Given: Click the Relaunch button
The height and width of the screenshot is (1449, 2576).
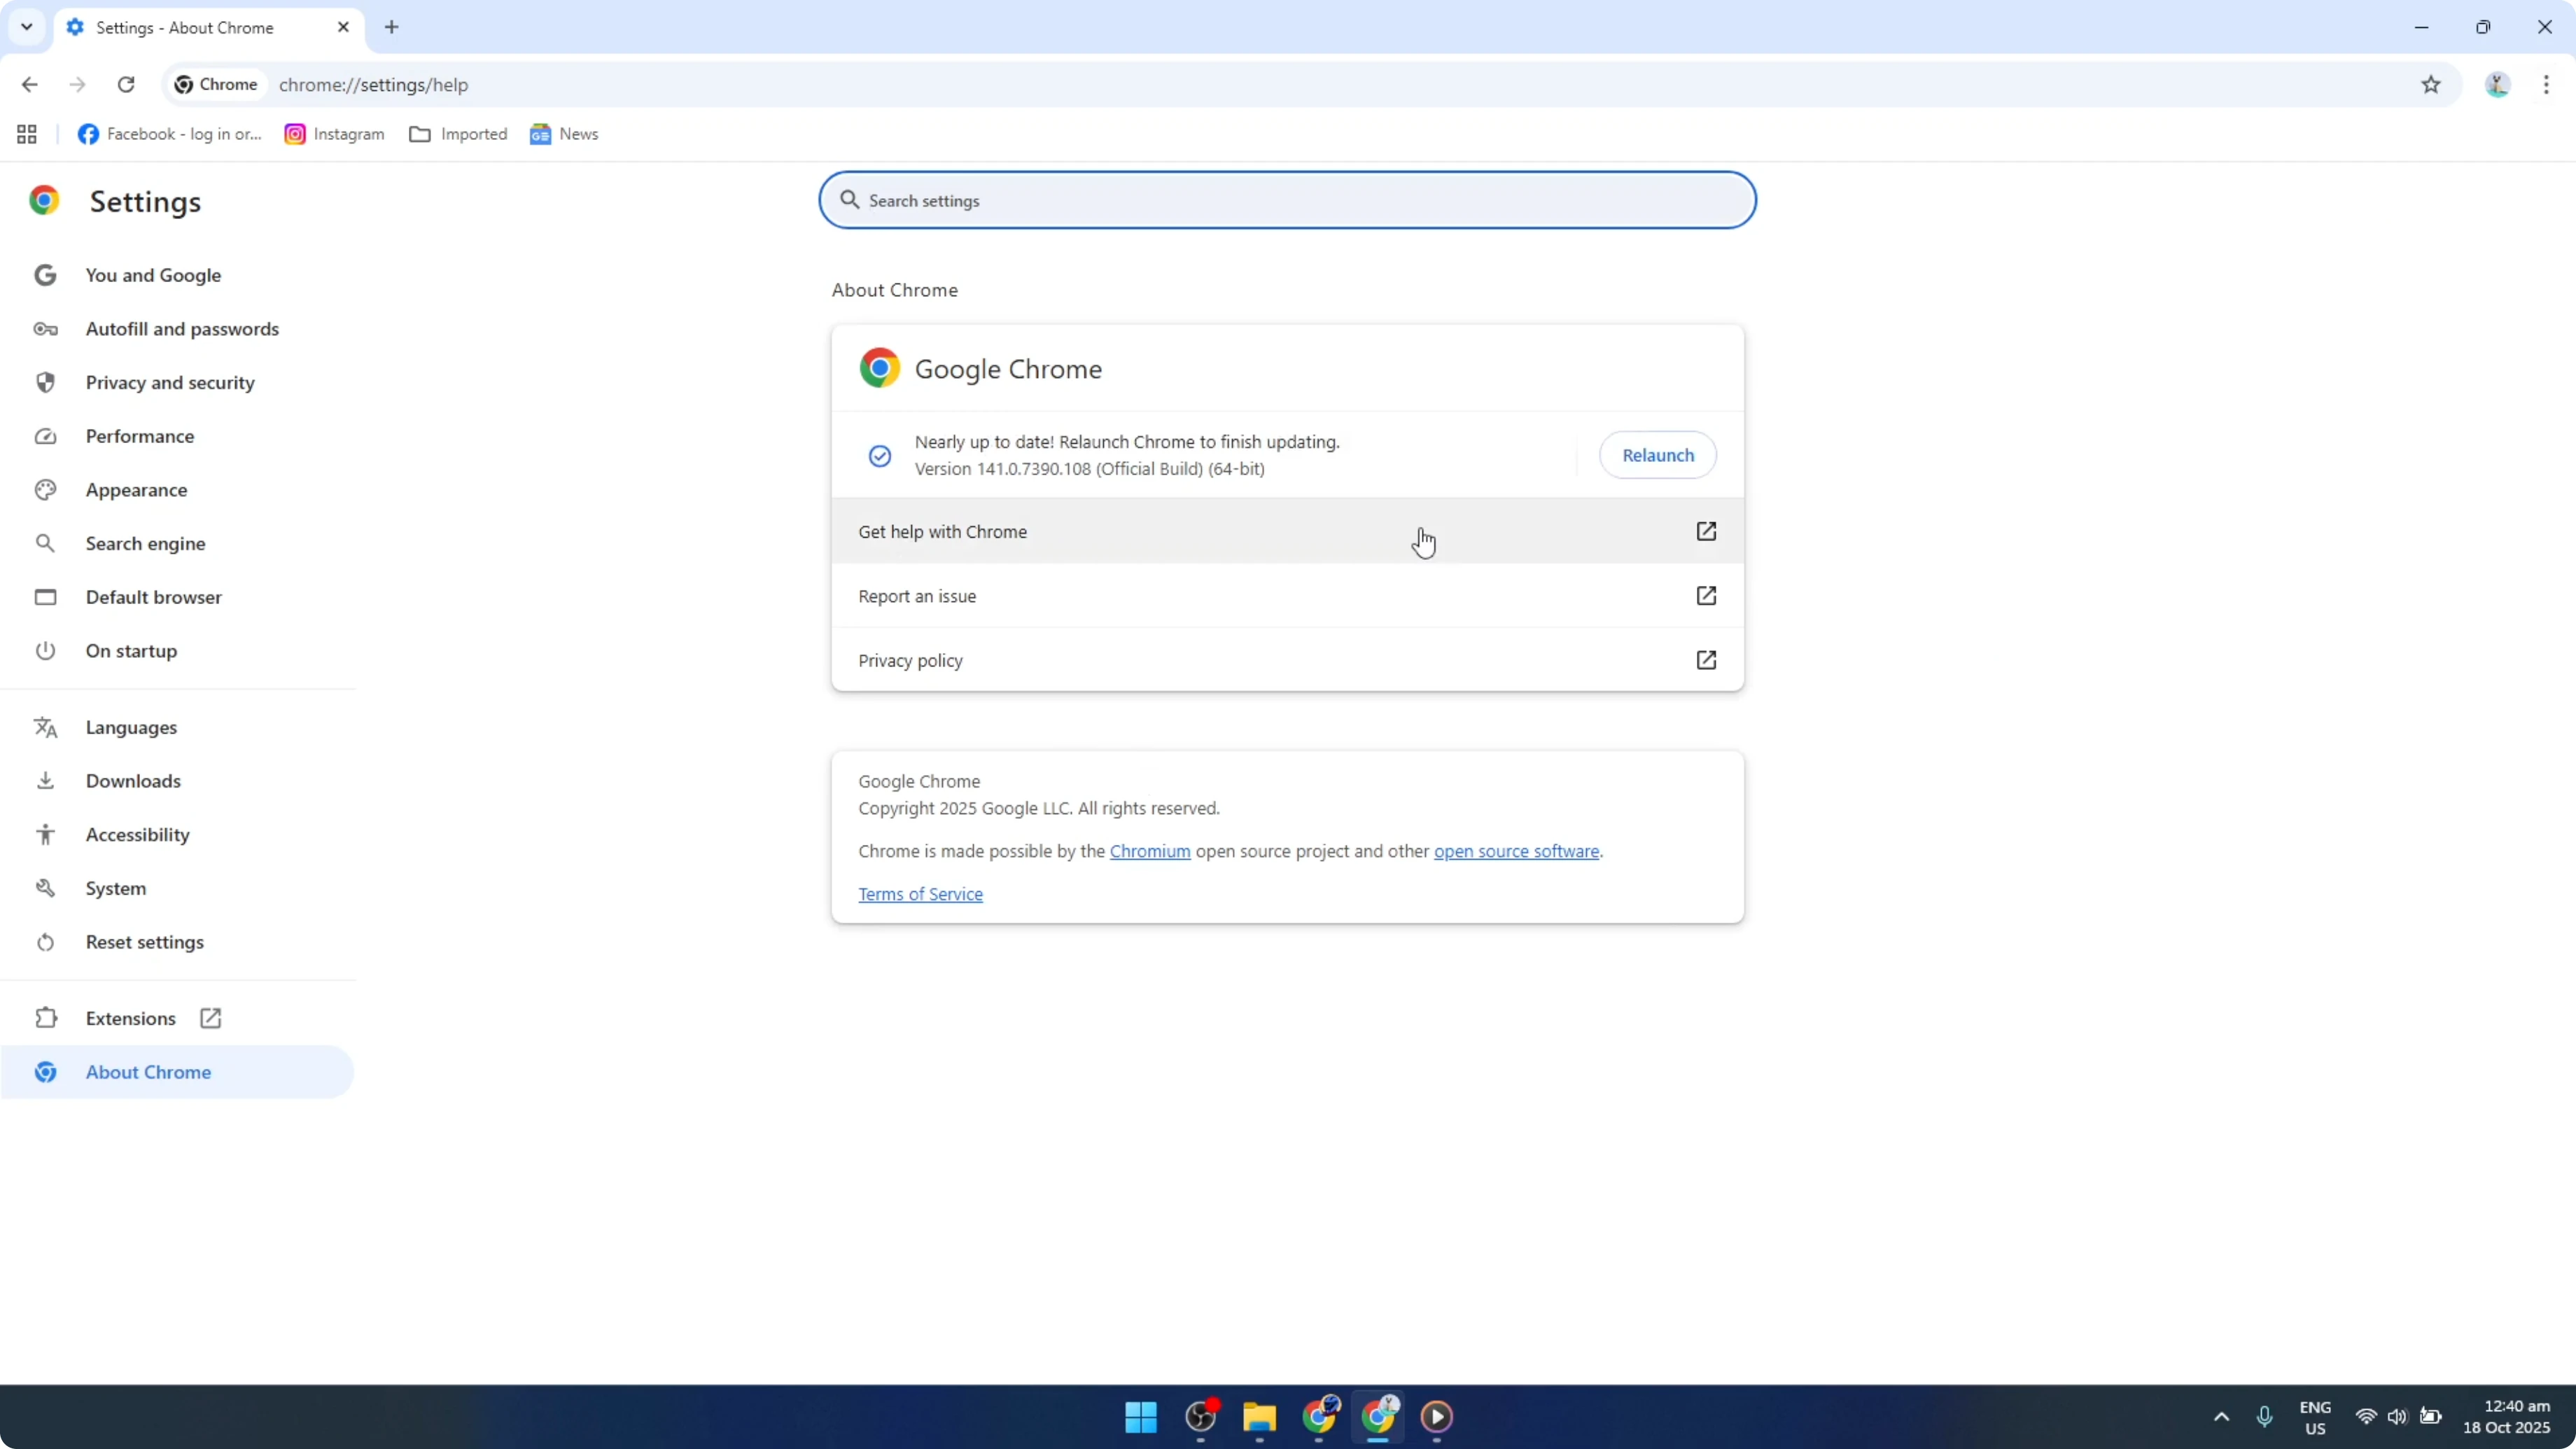Looking at the screenshot, I should tap(1657, 455).
